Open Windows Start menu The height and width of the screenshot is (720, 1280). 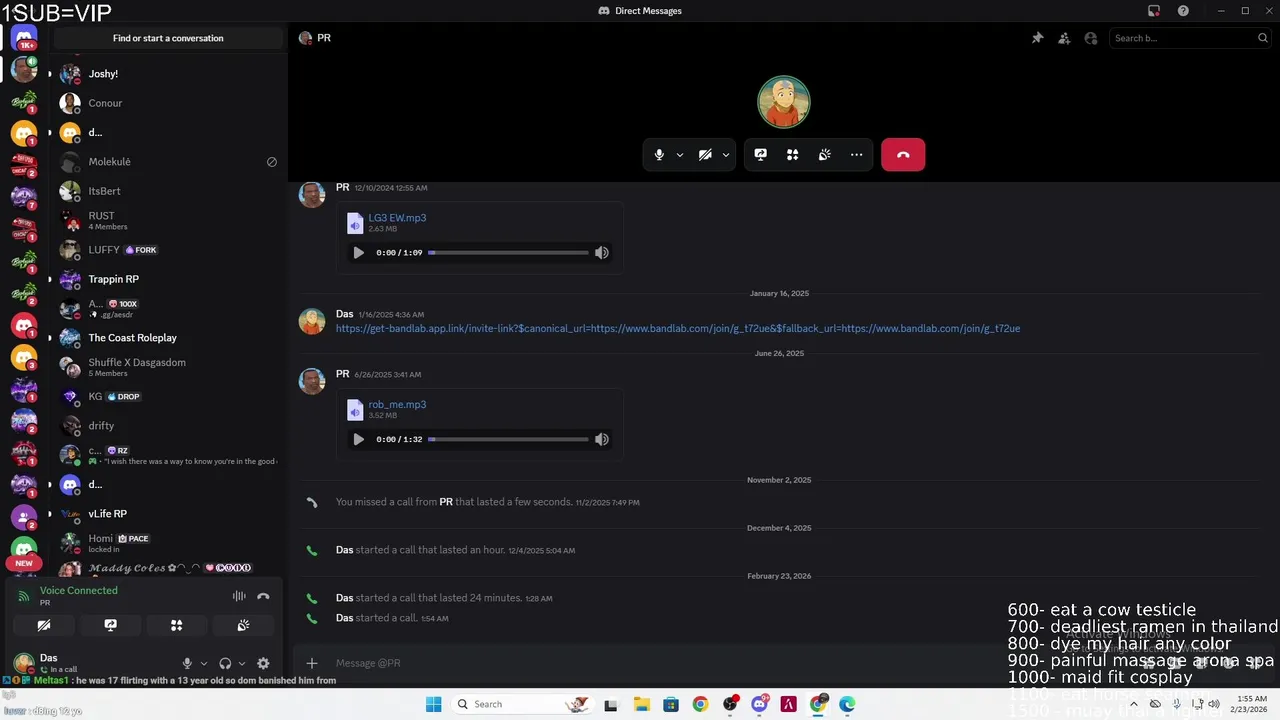[433, 704]
